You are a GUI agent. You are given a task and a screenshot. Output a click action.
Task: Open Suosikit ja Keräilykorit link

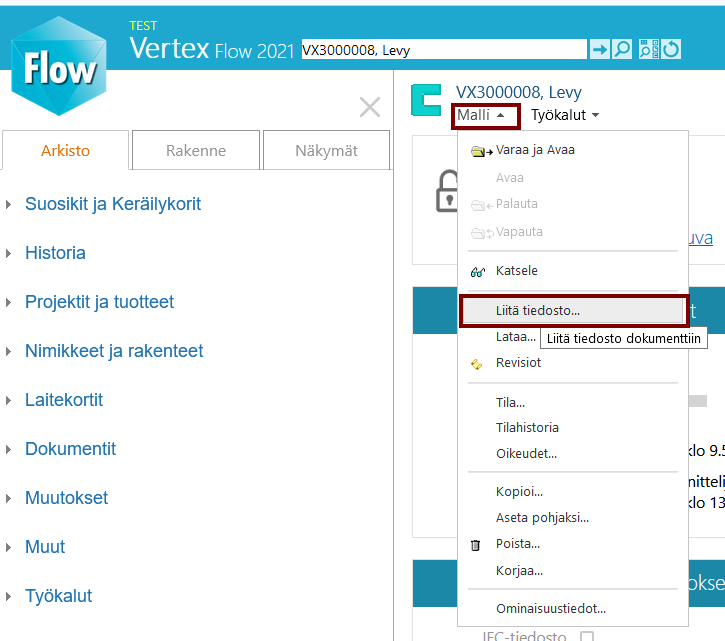pos(113,204)
